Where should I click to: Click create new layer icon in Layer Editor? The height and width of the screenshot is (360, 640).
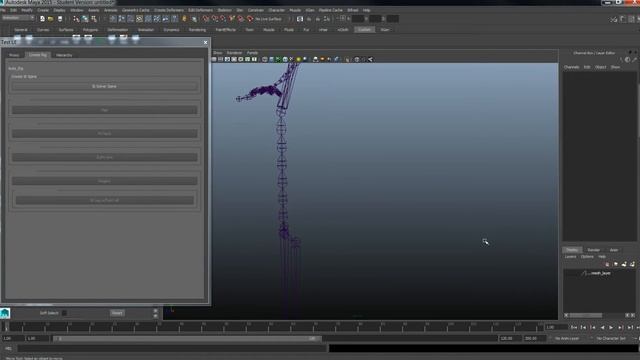click(x=624, y=264)
